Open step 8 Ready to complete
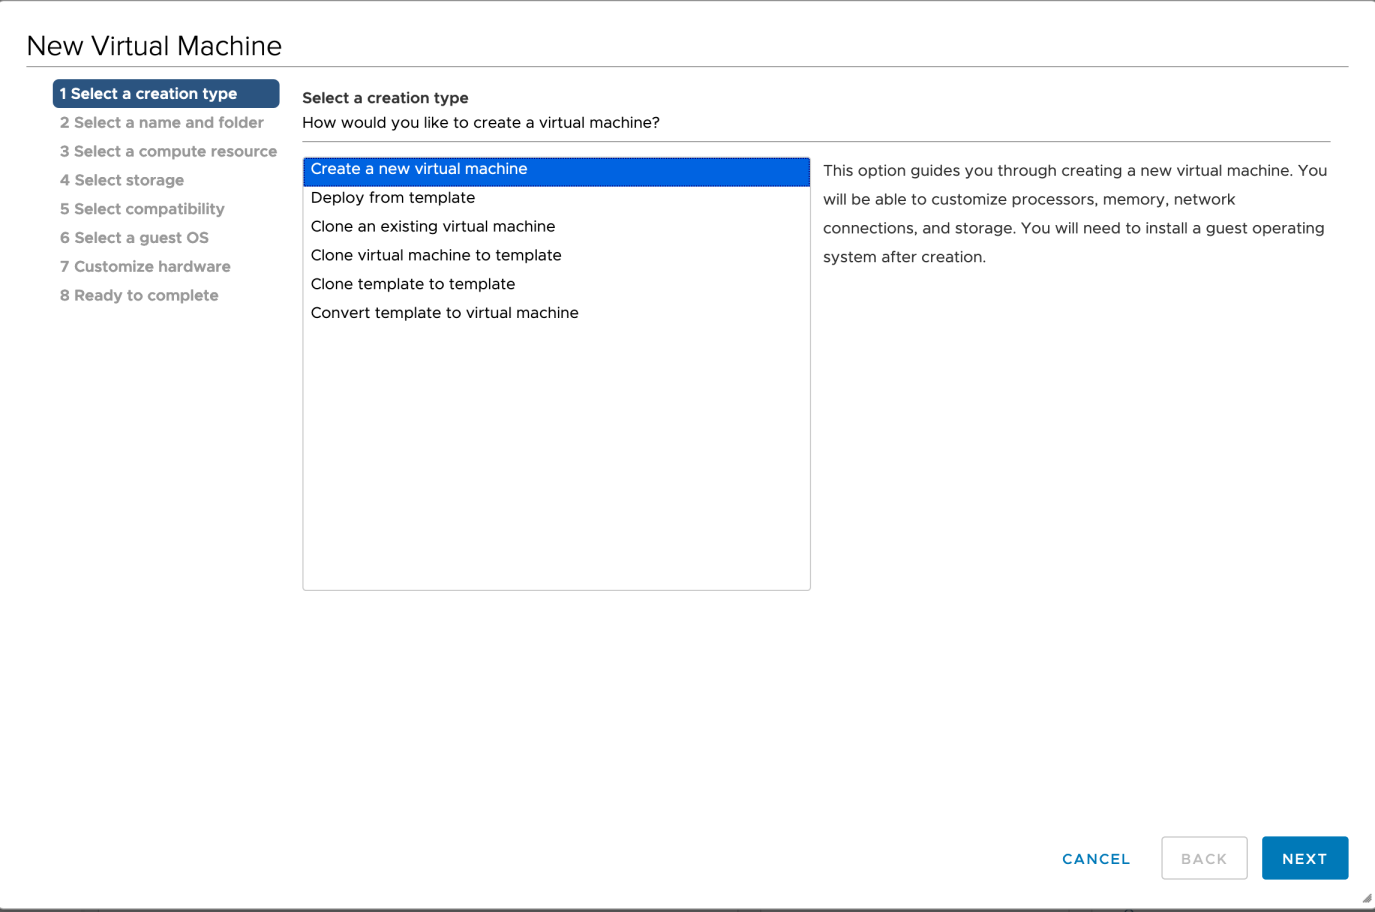Image resolution: width=1375 pixels, height=912 pixels. [x=139, y=295]
